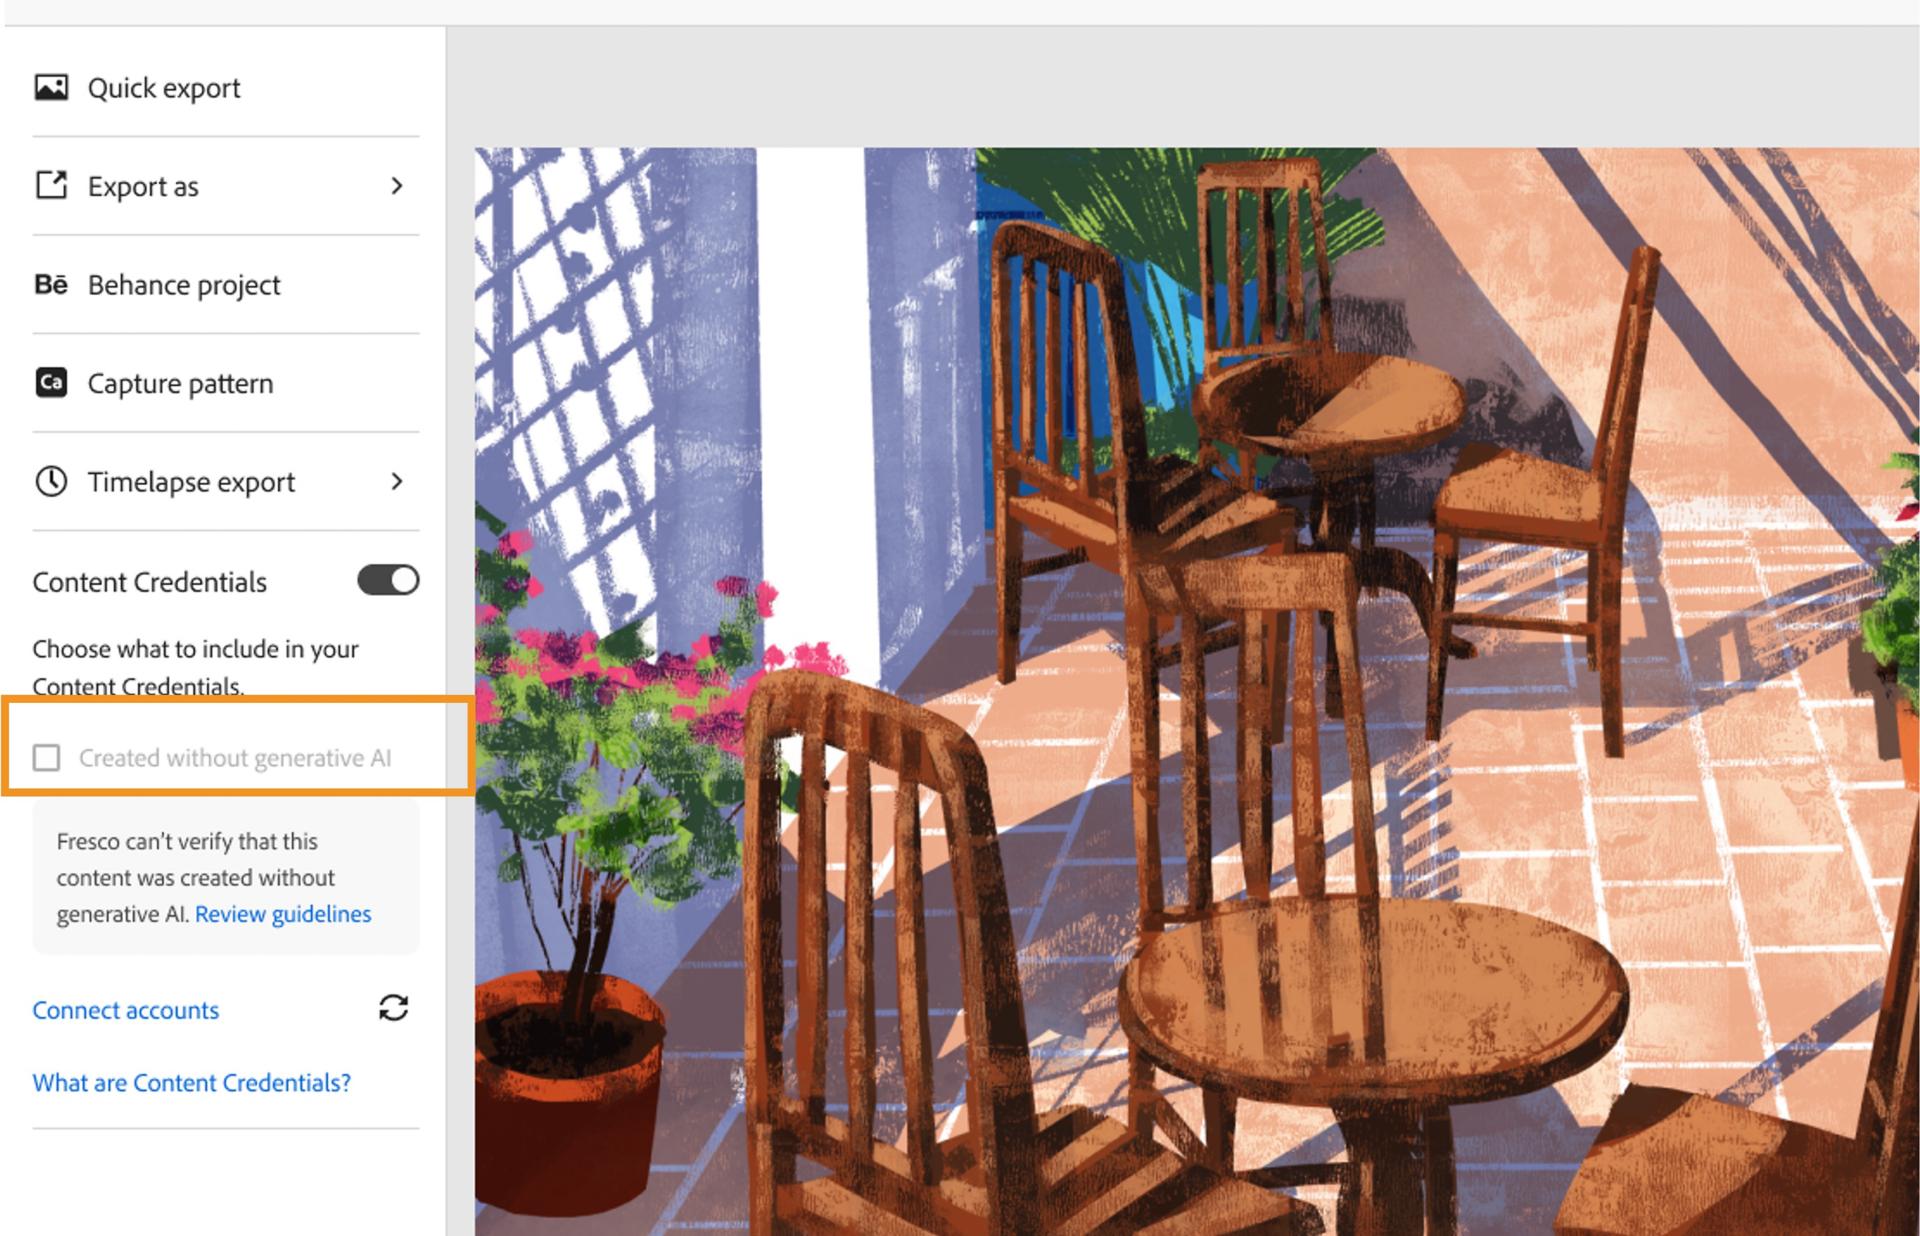1920x1236 pixels.
Task: Open the Review guidelines link
Action: [x=283, y=913]
